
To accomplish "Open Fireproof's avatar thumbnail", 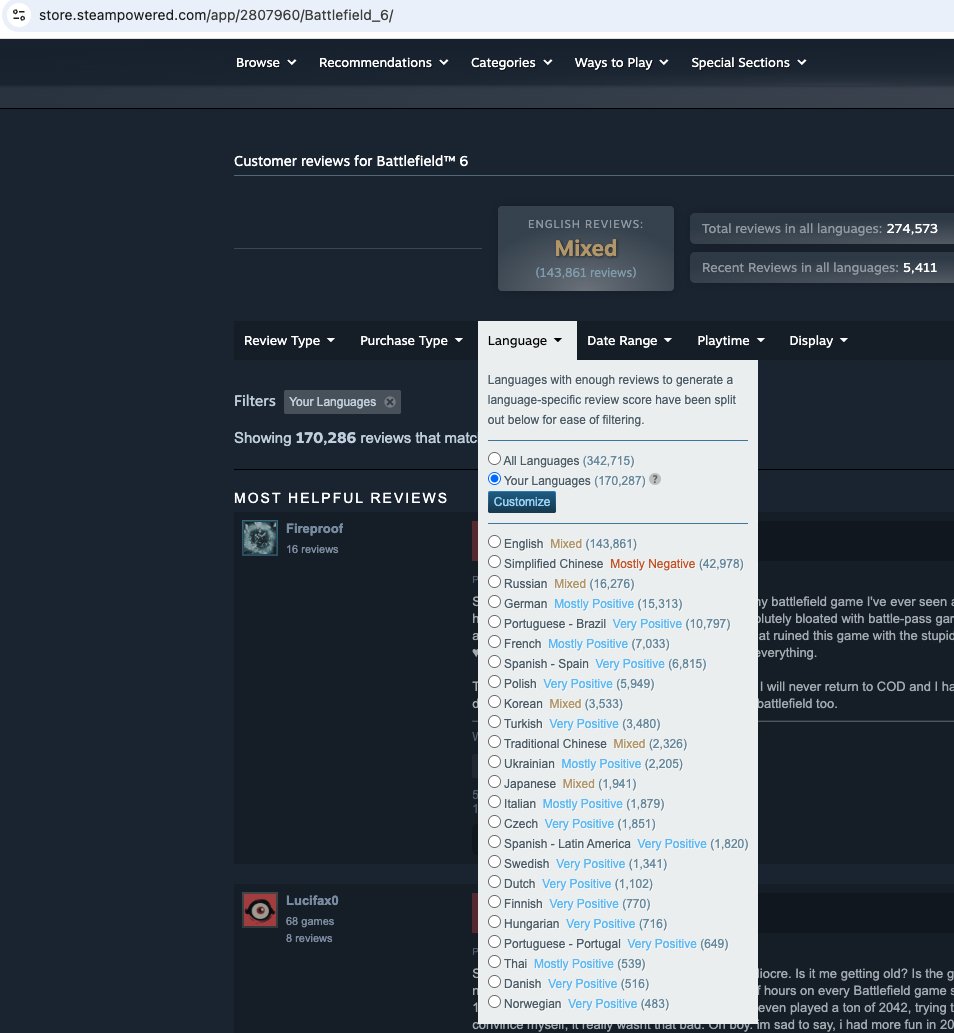I will 260,538.
